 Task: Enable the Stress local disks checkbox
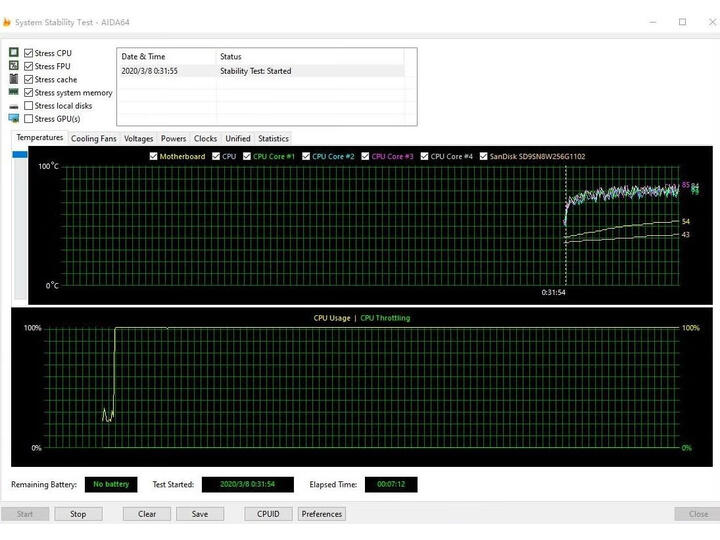28,106
